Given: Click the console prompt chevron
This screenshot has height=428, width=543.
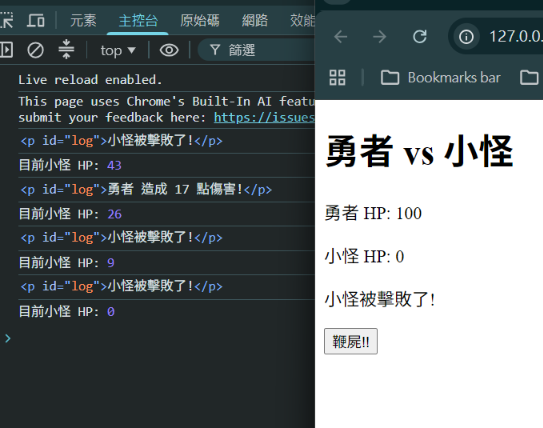Looking at the screenshot, I should pos(8,338).
